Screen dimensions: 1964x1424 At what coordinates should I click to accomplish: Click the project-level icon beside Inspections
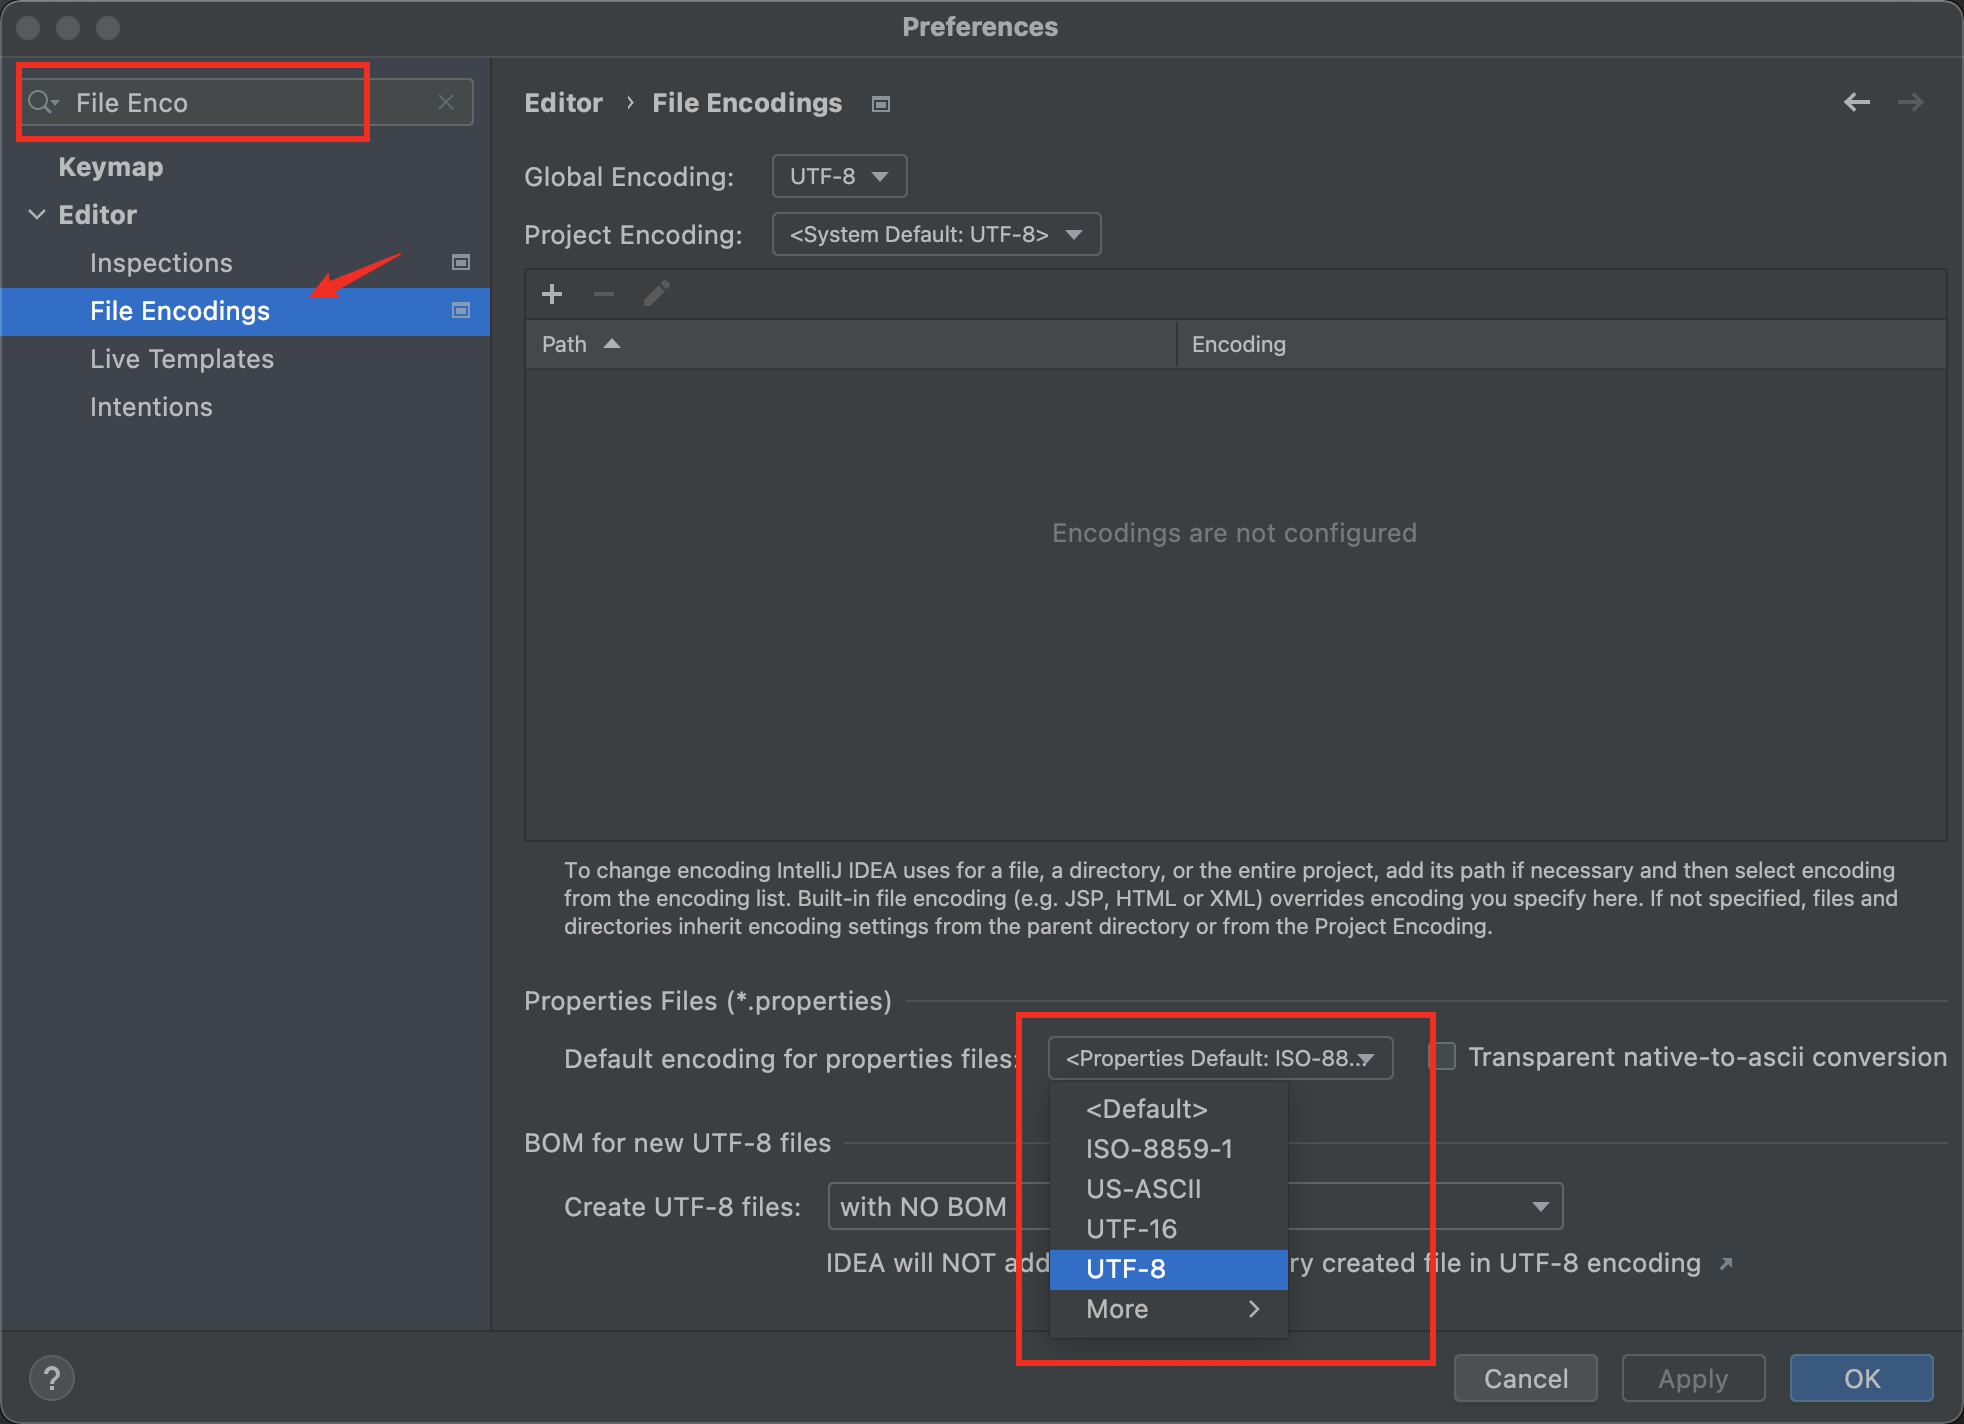click(x=461, y=262)
